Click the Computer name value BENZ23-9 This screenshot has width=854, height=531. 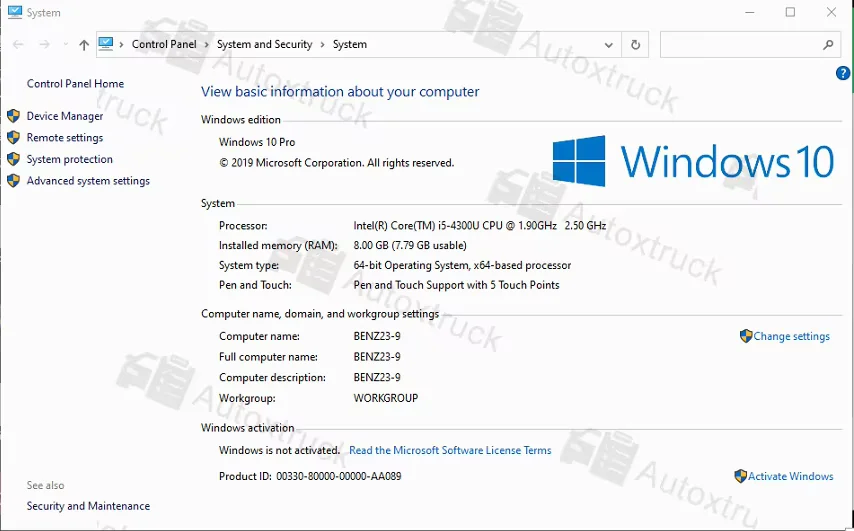coord(377,336)
